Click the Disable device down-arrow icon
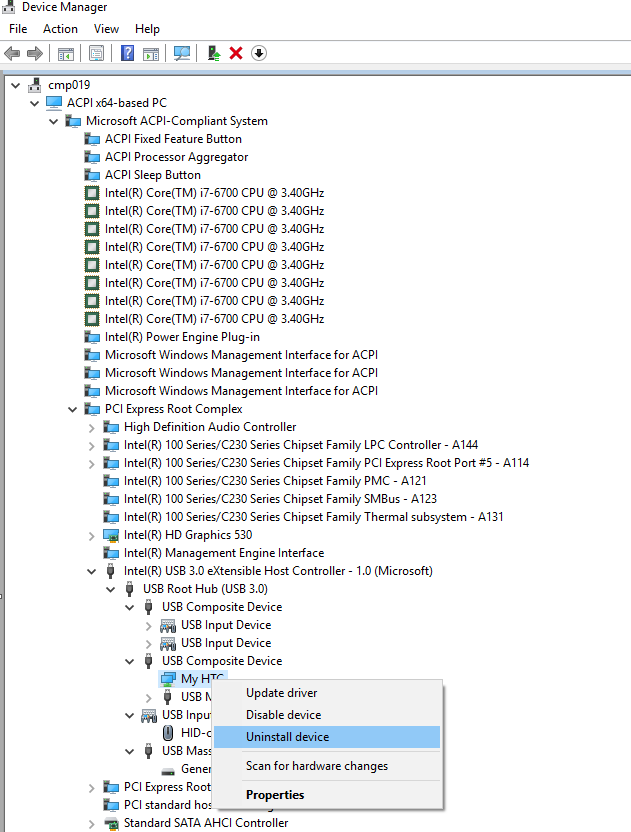The width and height of the screenshot is (631, 832). click(x=259, y=53)
